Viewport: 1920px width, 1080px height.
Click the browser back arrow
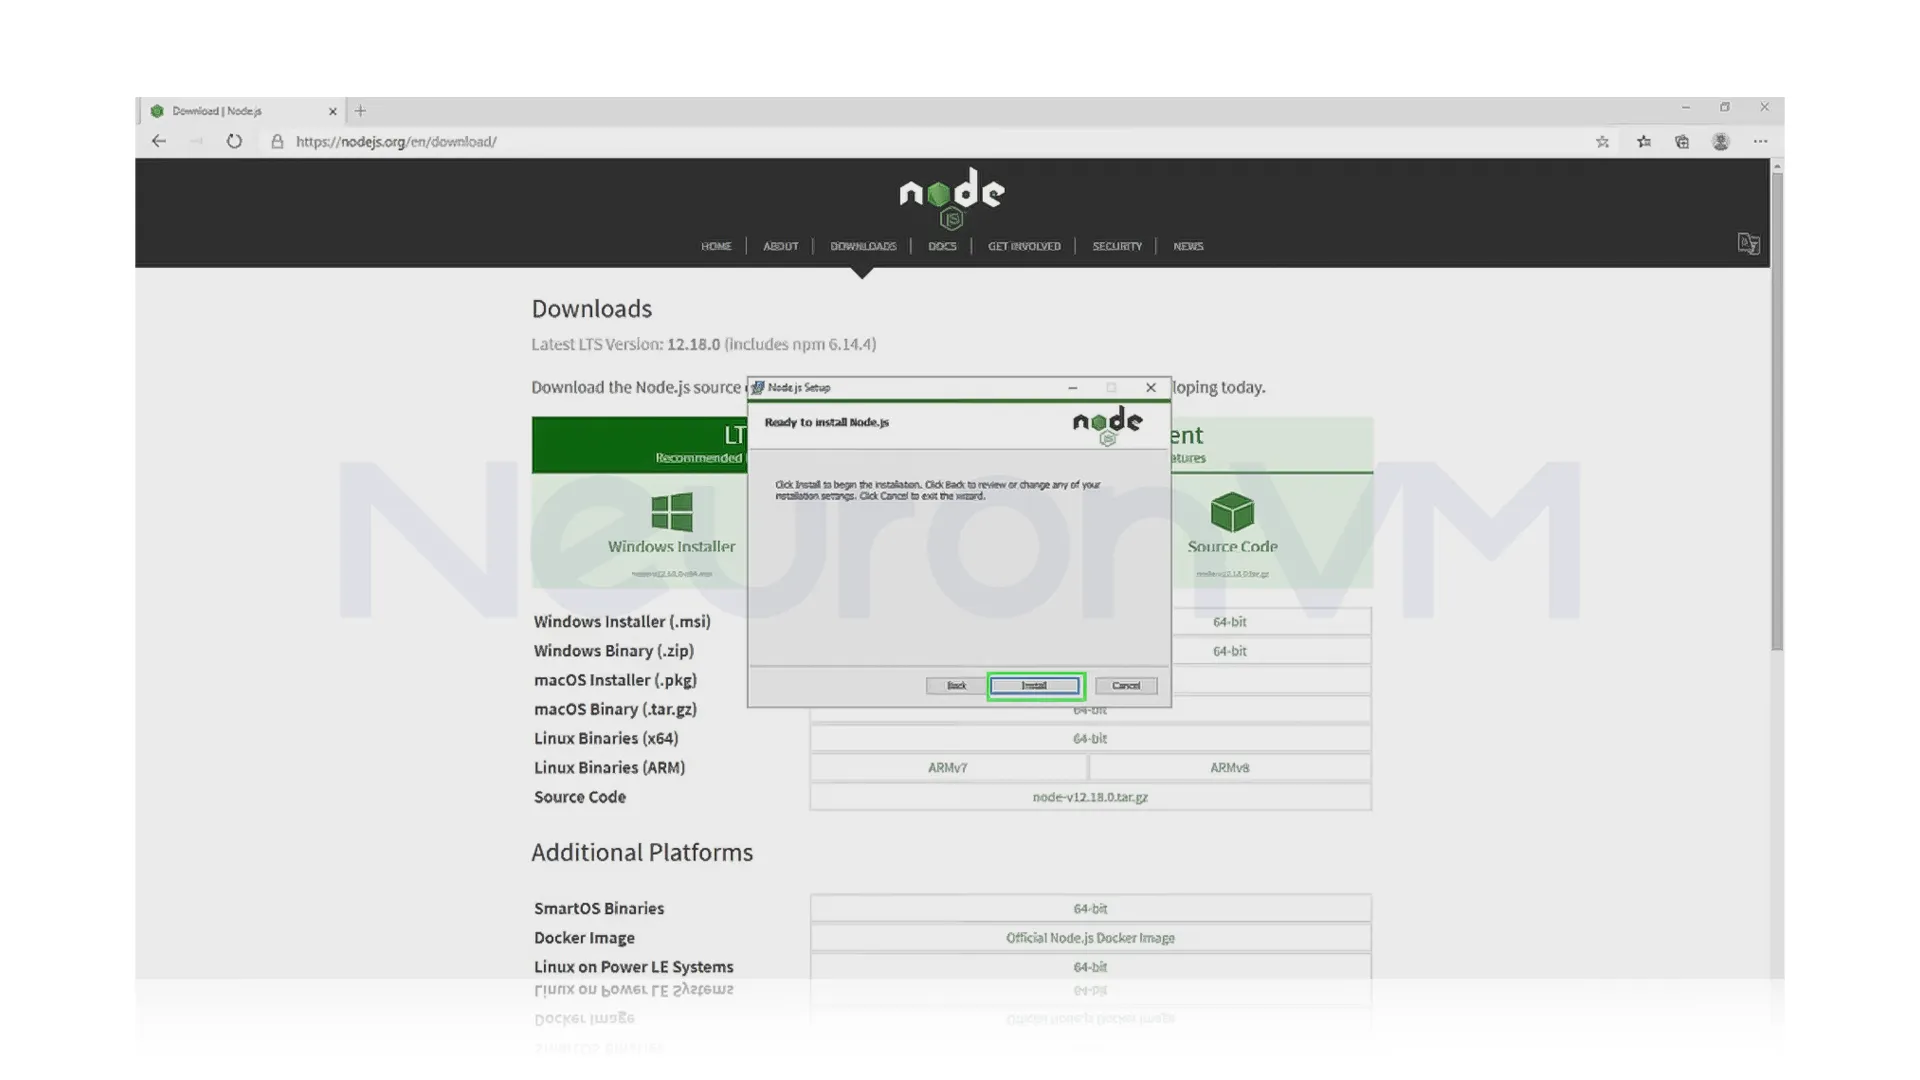pos(159,141)
